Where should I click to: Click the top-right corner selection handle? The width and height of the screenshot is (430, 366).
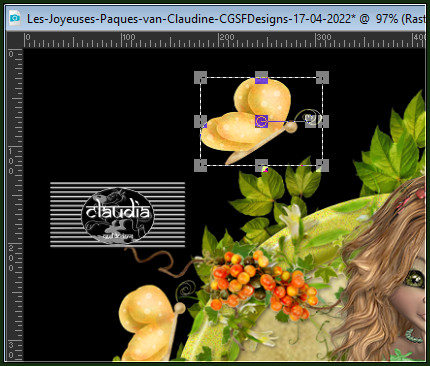[322, 77]
